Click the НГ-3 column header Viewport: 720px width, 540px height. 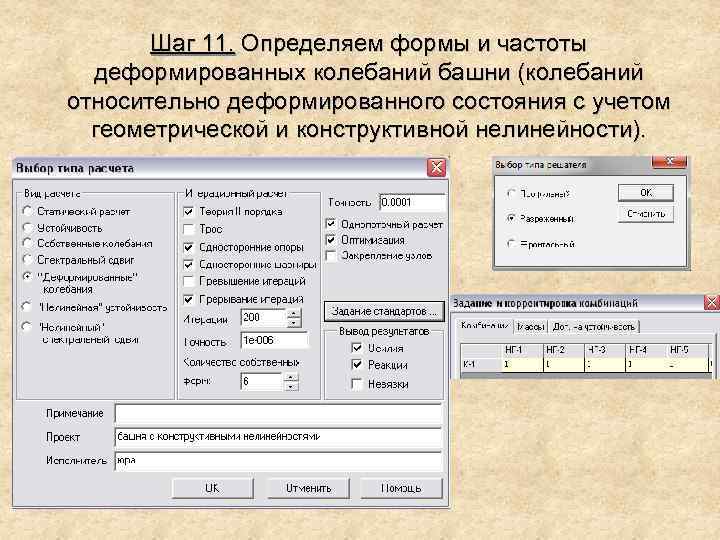click(x=605, y=350)
